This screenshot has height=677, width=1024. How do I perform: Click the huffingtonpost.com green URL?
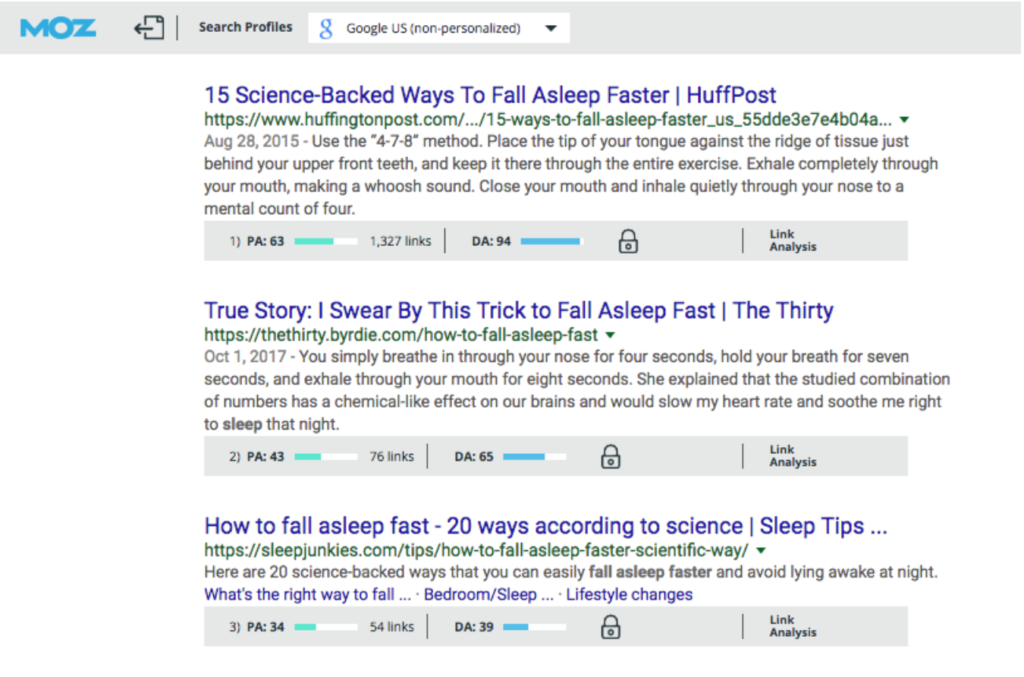pos(547,119)
